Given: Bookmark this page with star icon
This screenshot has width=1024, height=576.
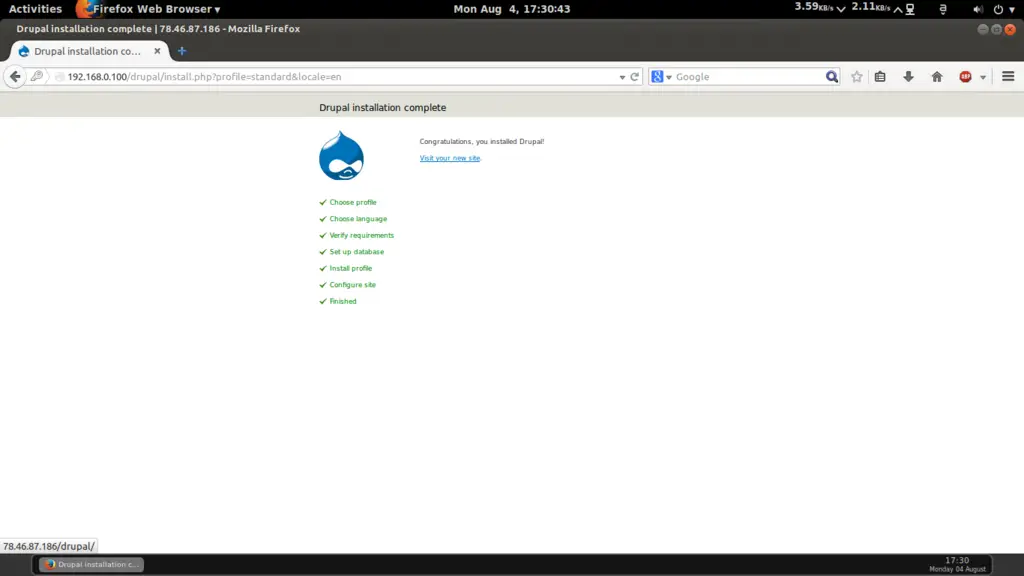Looking at the screenshot, I should pyautogui.click(x=856, y=76).
